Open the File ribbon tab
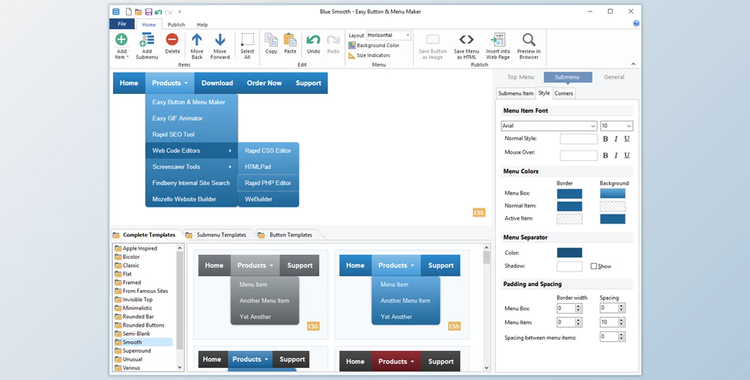 (x=122, y=24)
